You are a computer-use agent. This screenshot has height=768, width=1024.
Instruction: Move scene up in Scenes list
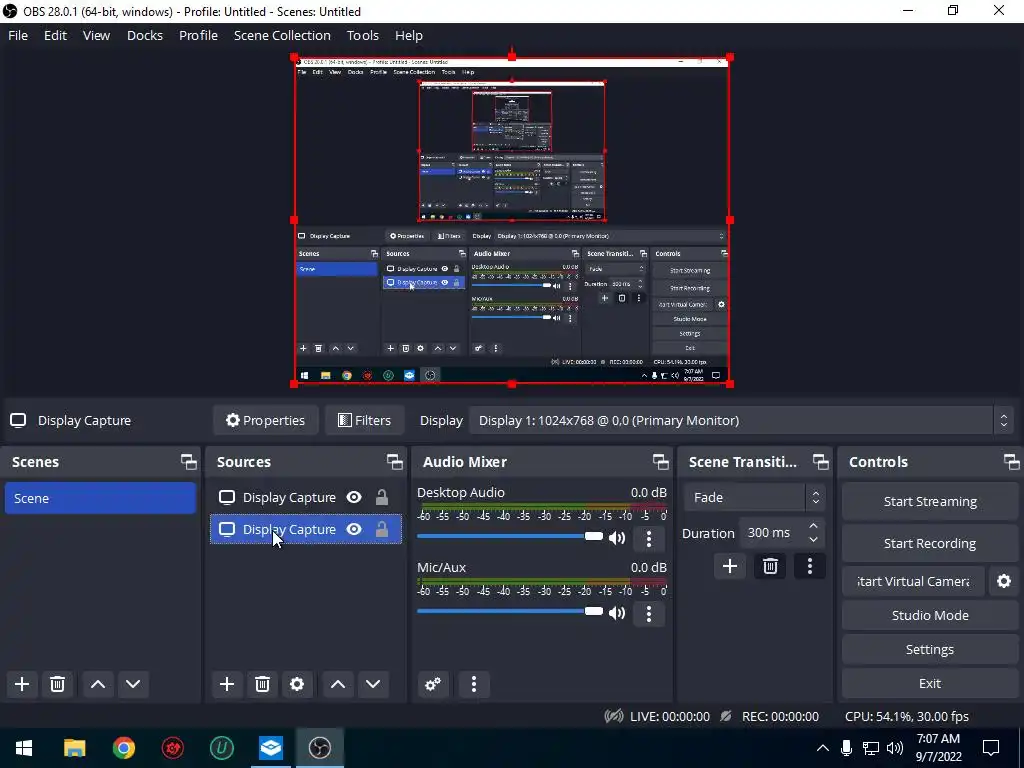pos(98,684)
